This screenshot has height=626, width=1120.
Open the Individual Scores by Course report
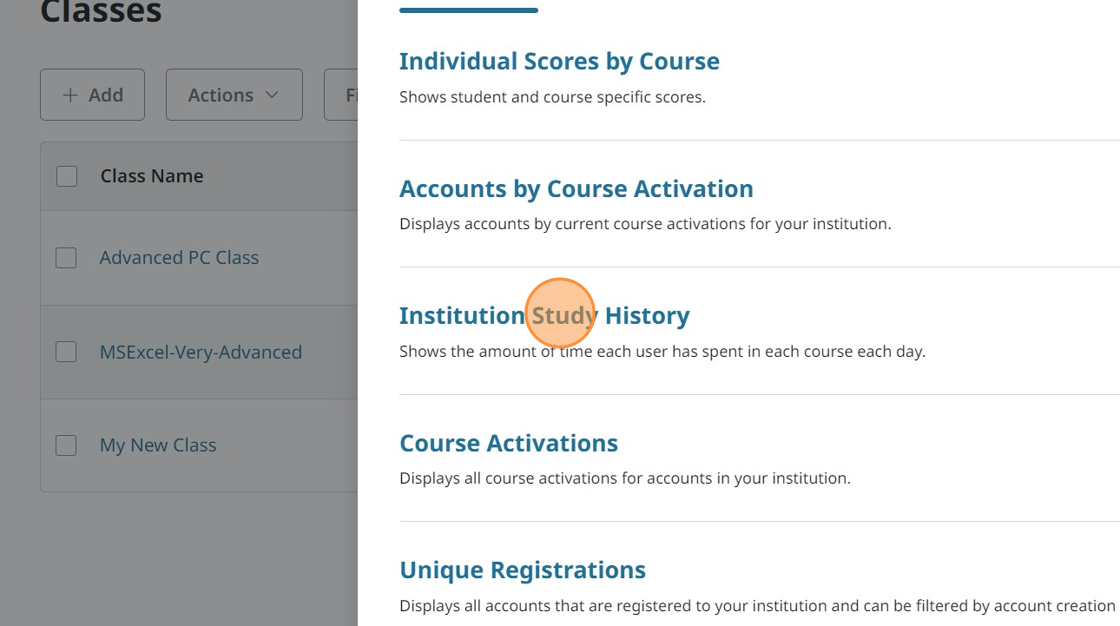(x=559, y=61)
